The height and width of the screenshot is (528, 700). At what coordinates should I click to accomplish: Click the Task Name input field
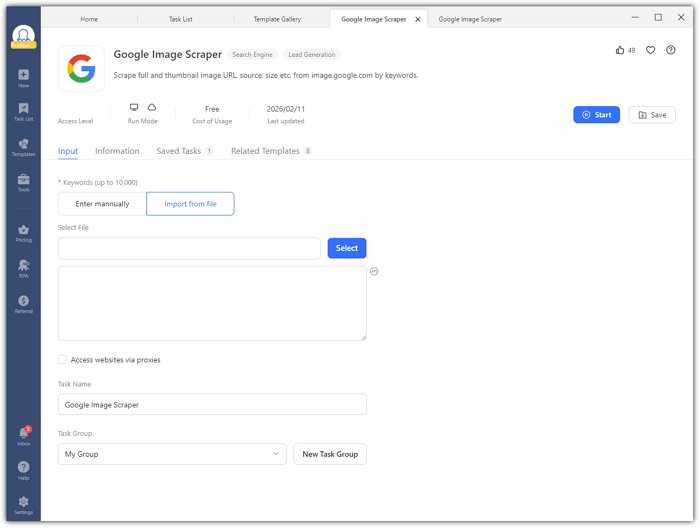click(212, 405)
